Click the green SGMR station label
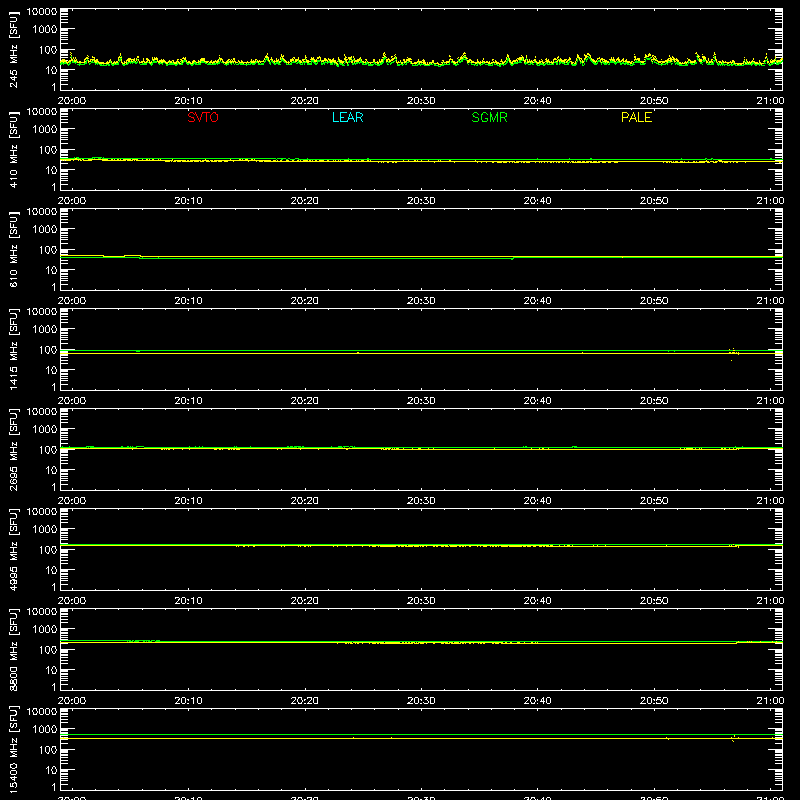Image resolution: width=800 pixels, height=800 pixels. [x=489, y=117]
